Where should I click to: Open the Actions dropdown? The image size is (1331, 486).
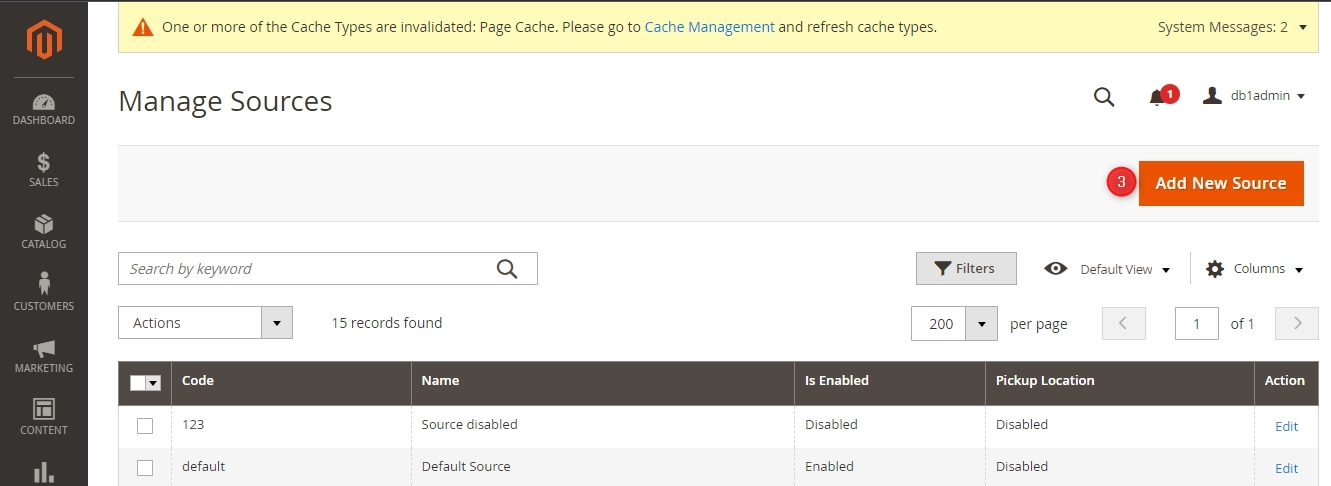[x=205, y=323]
